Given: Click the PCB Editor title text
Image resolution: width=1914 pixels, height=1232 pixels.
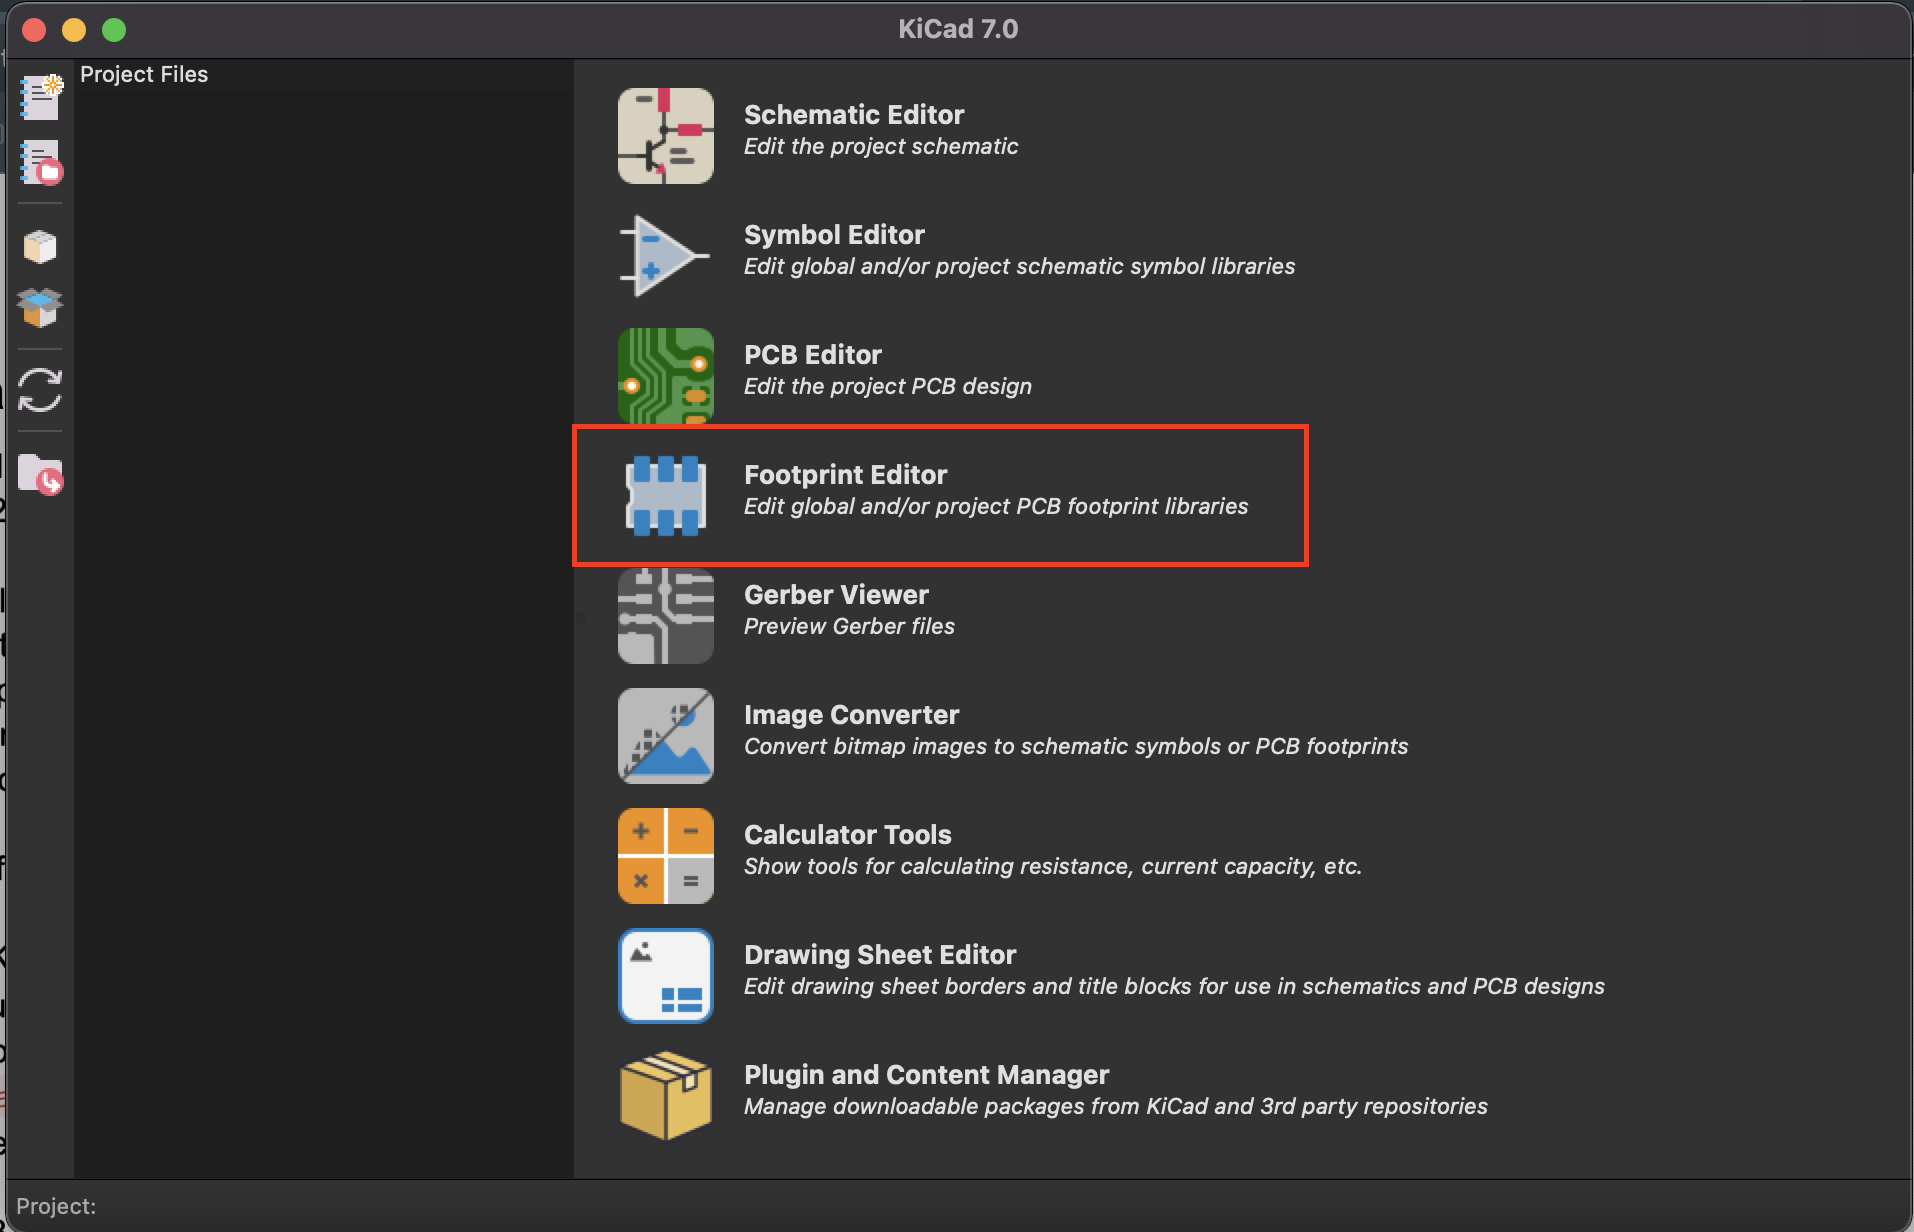Looking at the screenshot, I should [x=813, y=355].
